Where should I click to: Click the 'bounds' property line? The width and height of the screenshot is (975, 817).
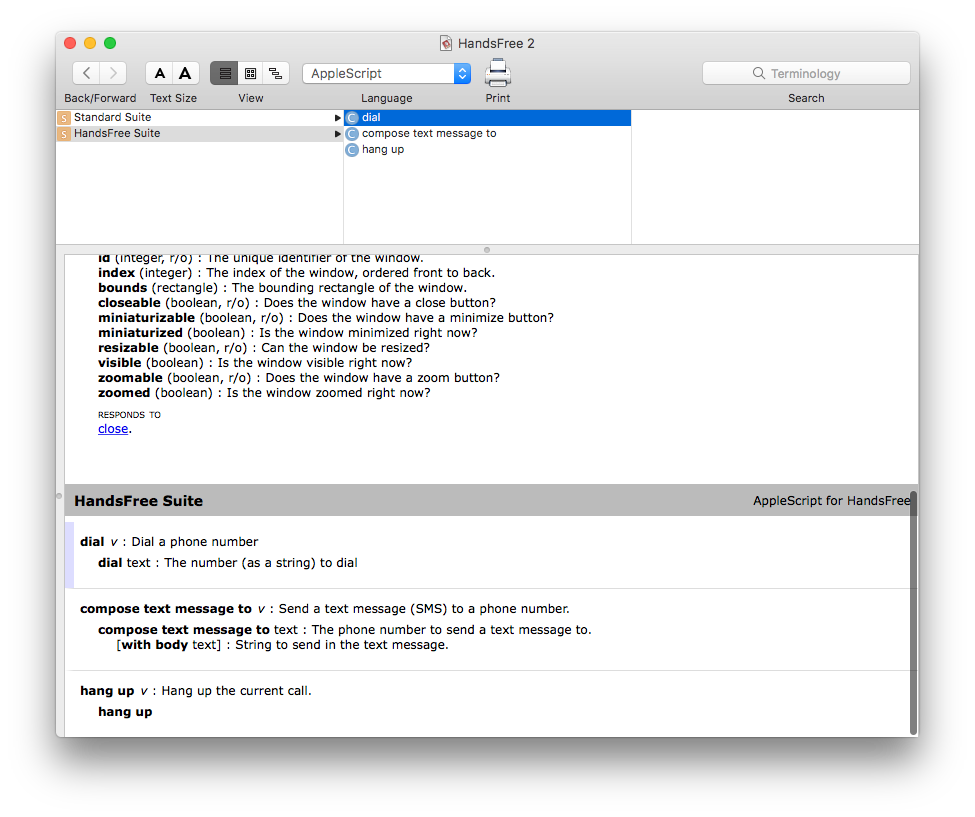tap(282, 288)
